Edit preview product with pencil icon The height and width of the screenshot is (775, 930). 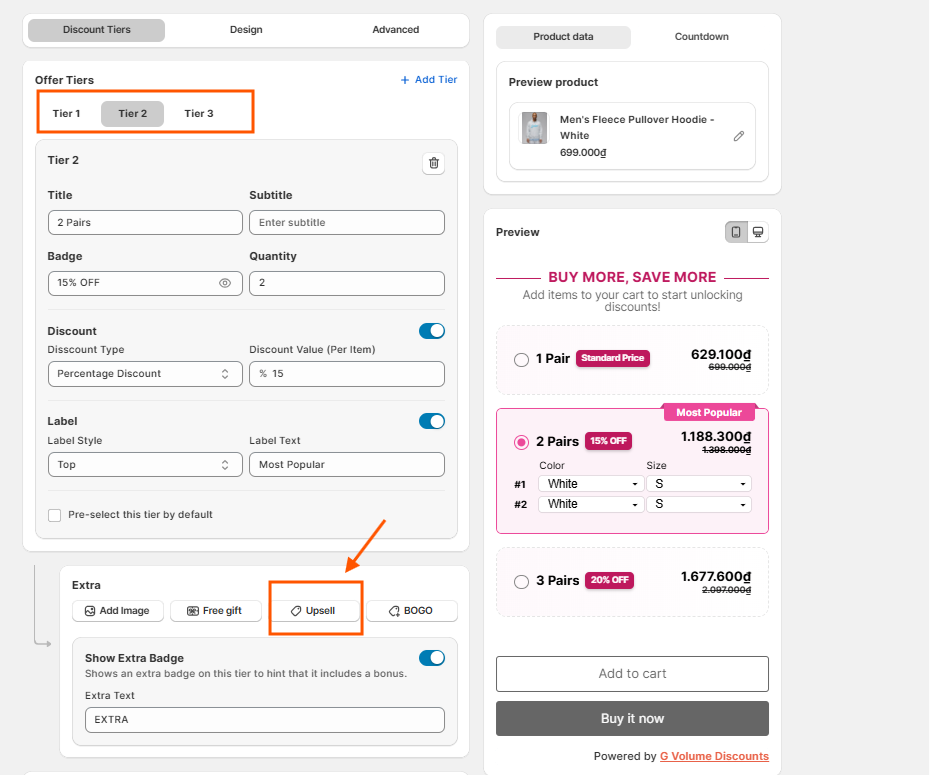[738, 136]
